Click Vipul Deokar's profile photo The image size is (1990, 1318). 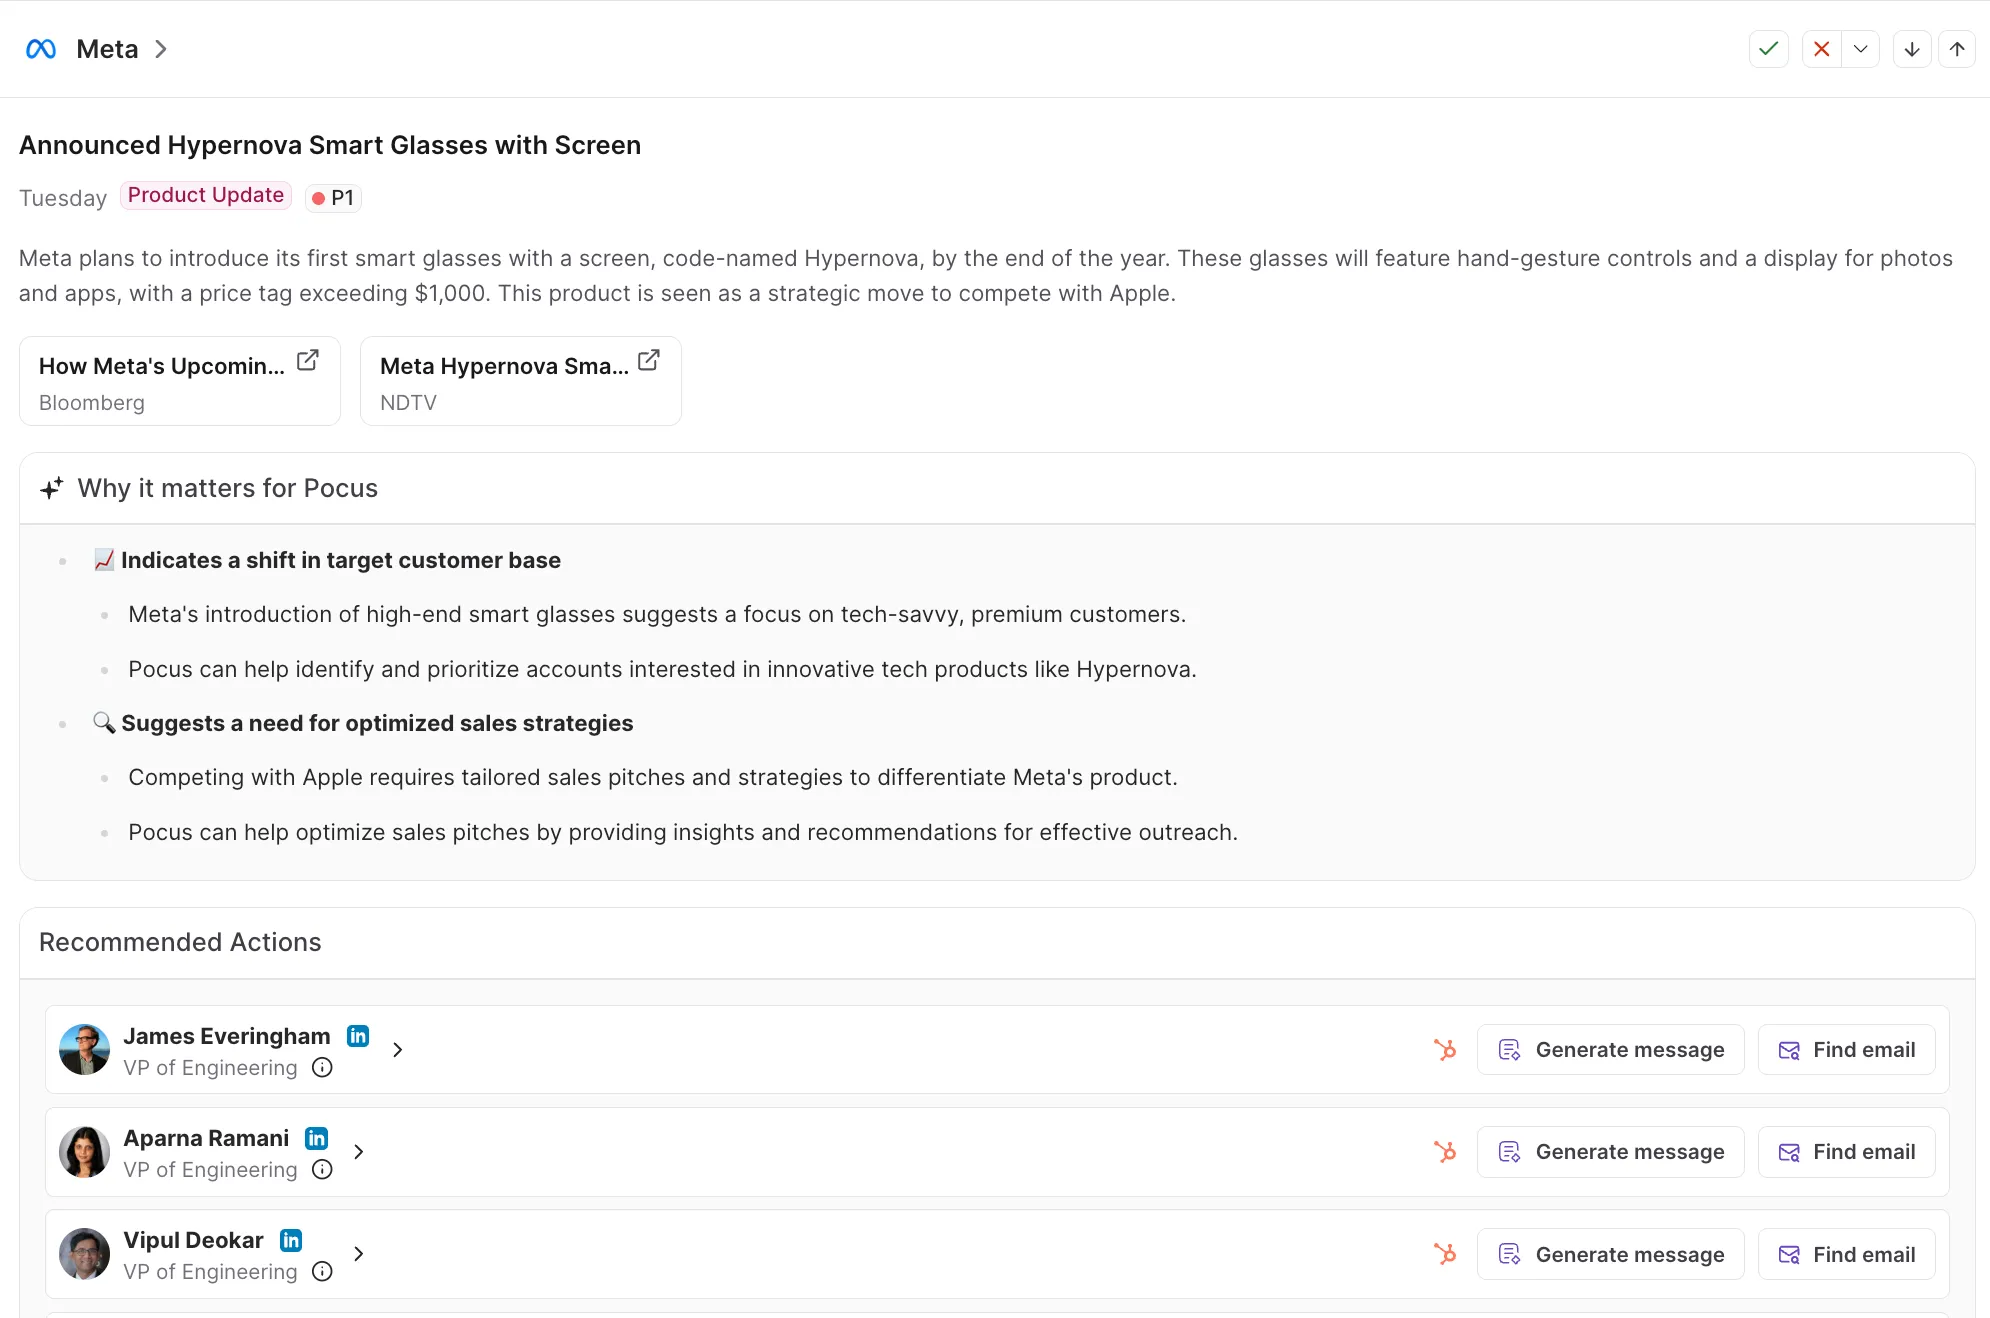(x=84, y=1254)
